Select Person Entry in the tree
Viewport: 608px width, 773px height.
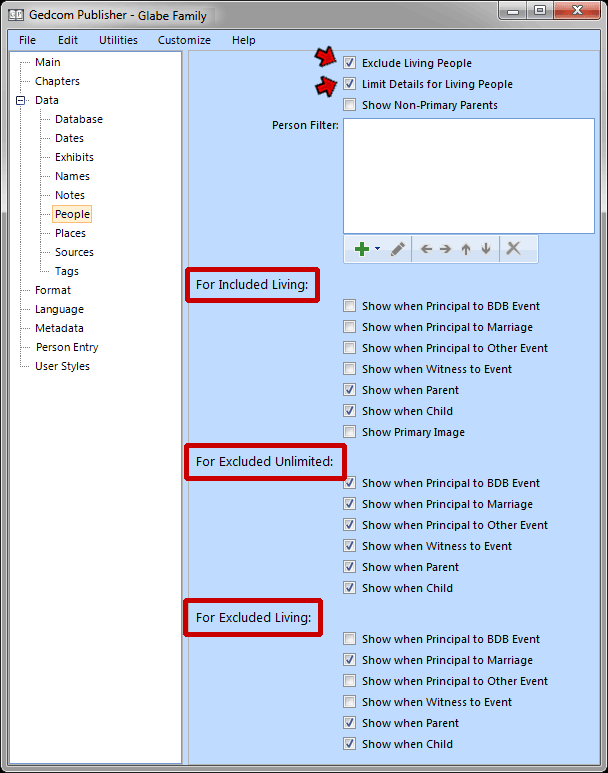(67, 348)
